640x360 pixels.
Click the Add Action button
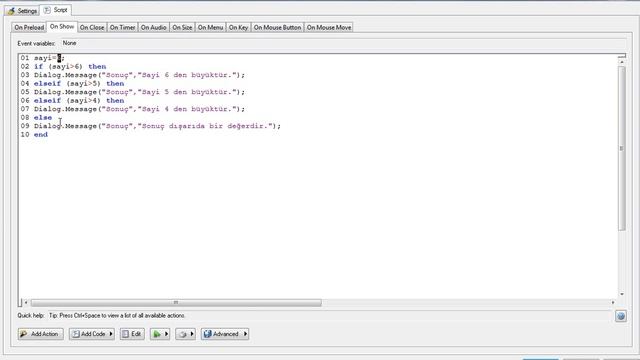(40, 334)
